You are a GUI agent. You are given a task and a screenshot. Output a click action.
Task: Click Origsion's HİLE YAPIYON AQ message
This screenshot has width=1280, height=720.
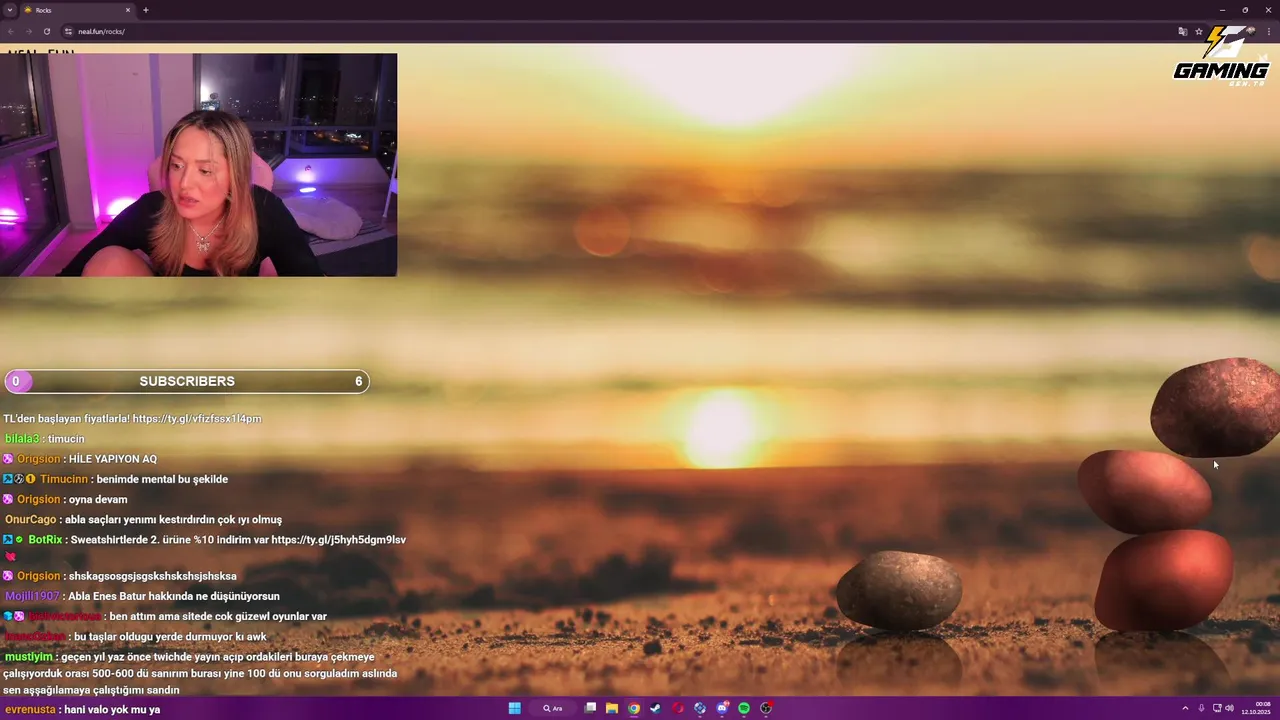[113, 459]
